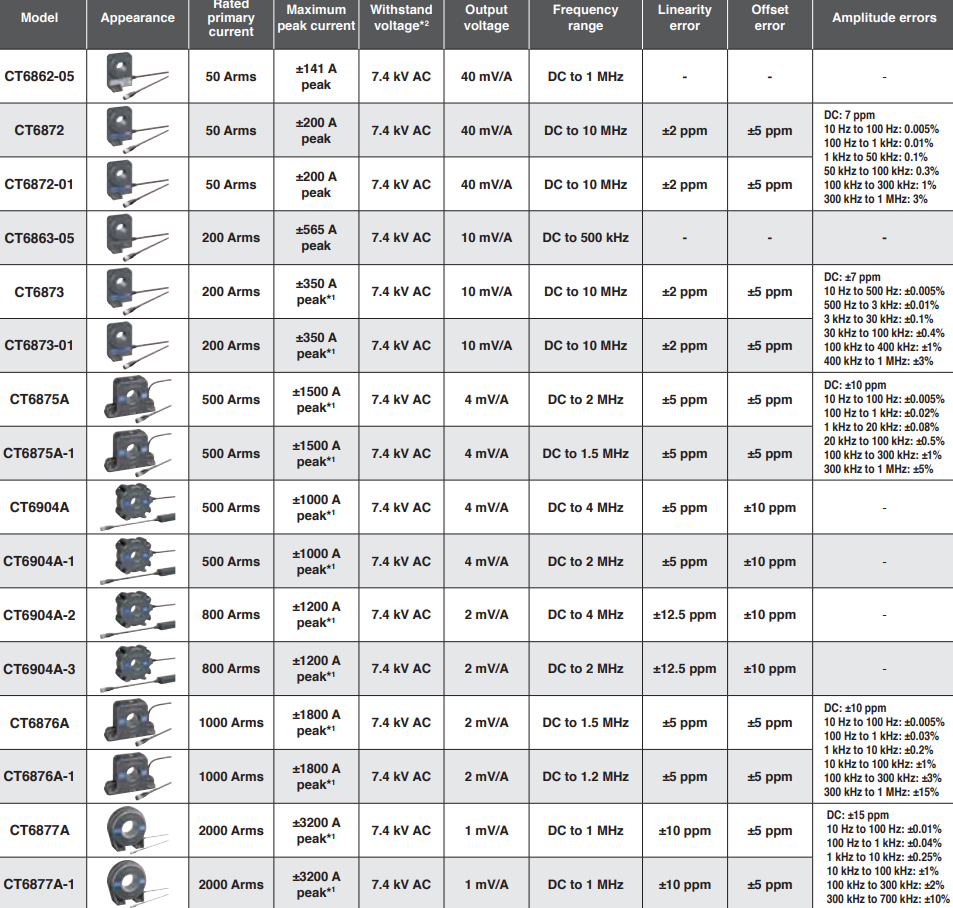View the CT6876A product image
The height and width of the screenshot is (908, 953).
click(x=137, y=722)
